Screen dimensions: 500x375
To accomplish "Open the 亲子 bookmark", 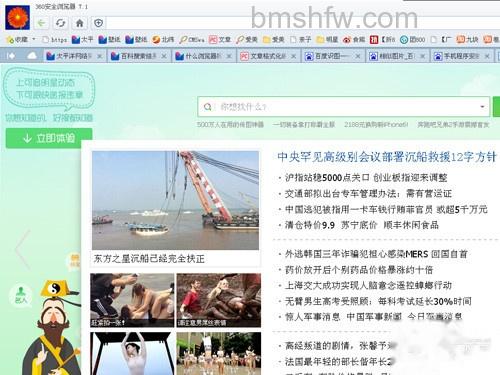I will (x=301, y=40).
